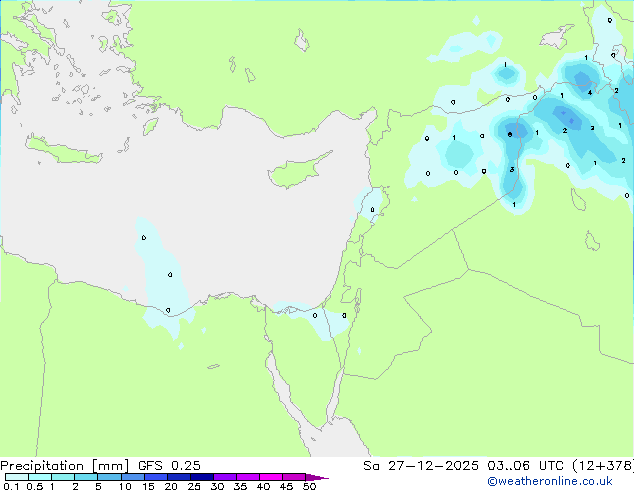Click the '0.1' legend scale label
The width and height of the screenshot is (634, 490).
click(11, 486)
